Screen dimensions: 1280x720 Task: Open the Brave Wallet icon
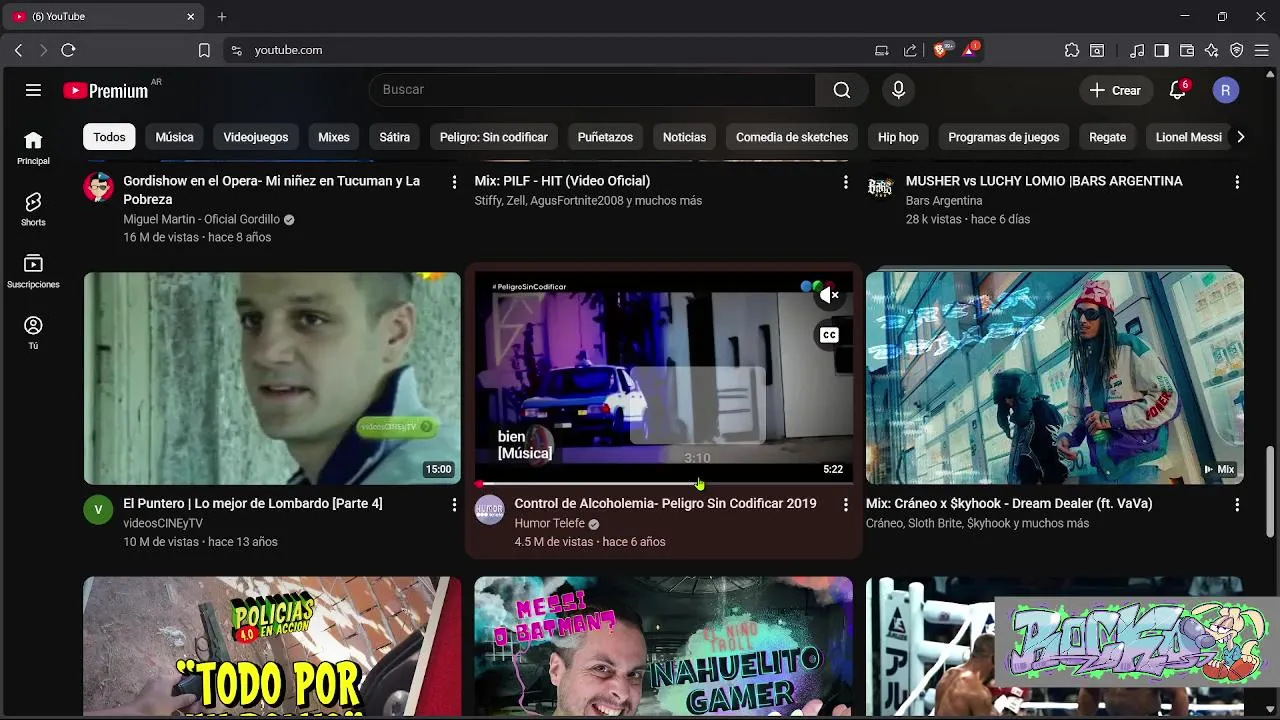pyautogui.click(x=1187, y=50)
